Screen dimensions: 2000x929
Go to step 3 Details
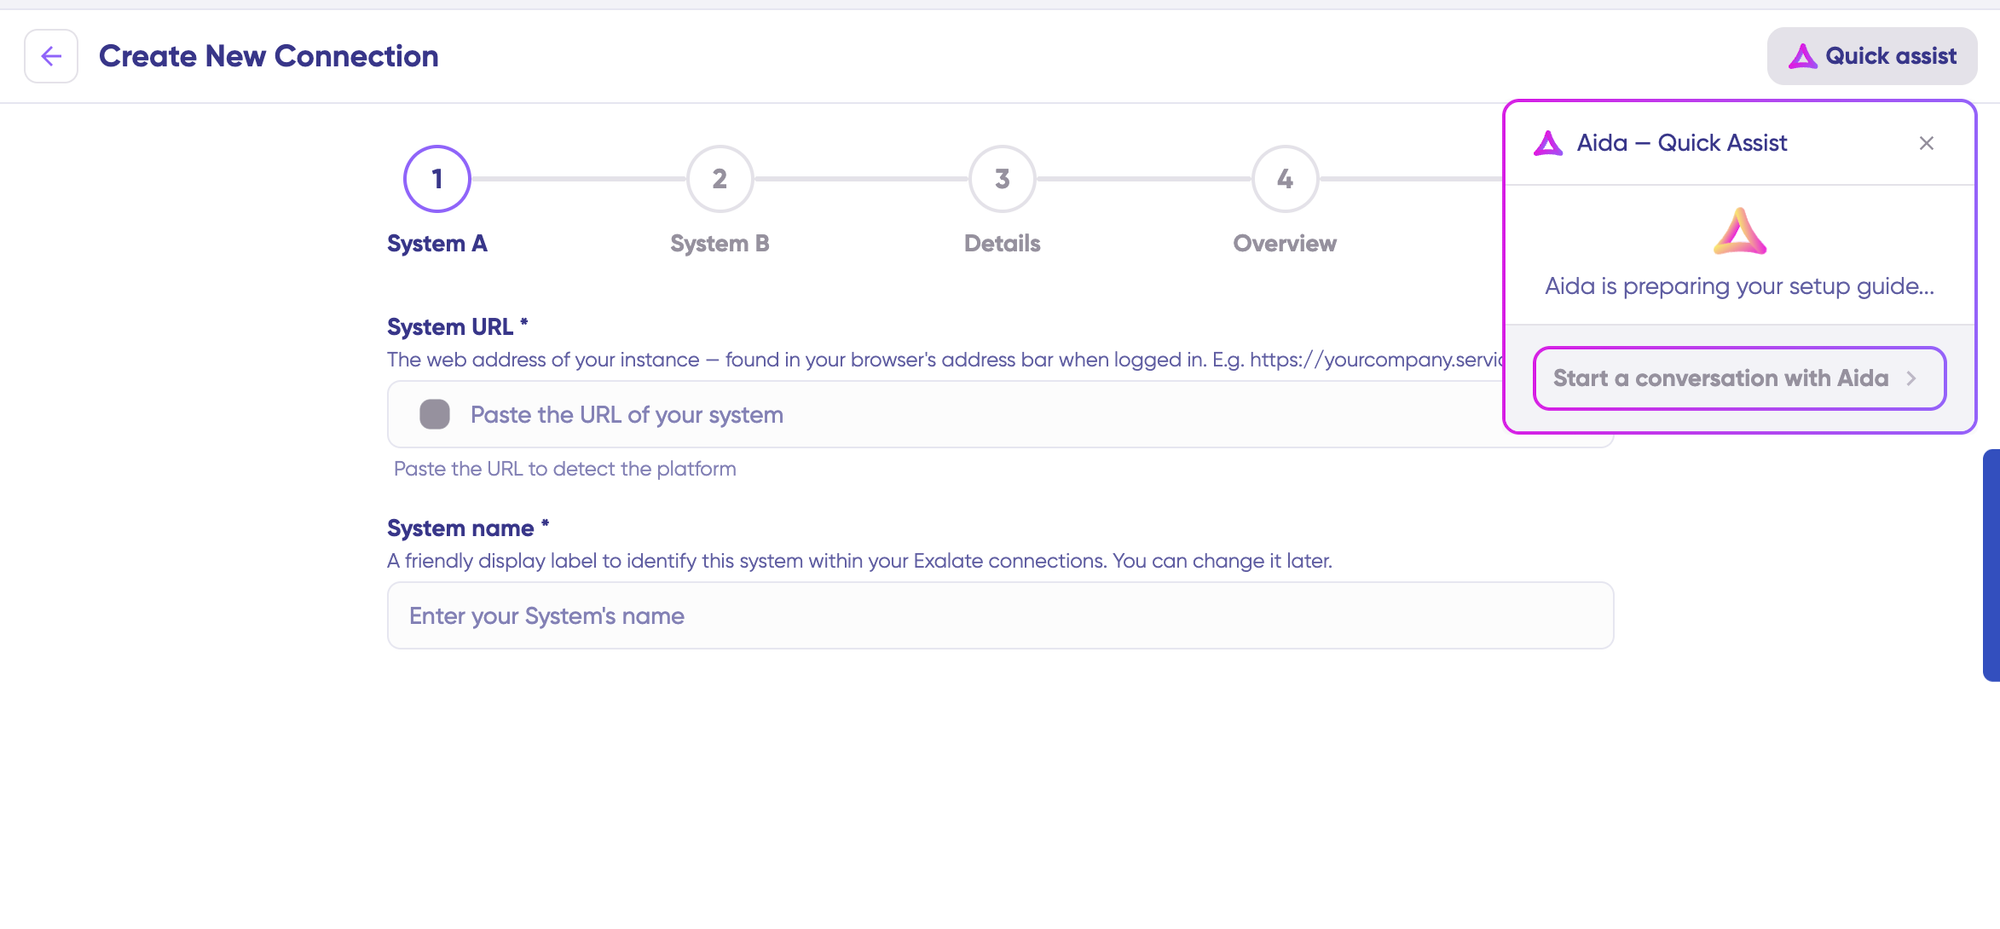[1002, 179]
